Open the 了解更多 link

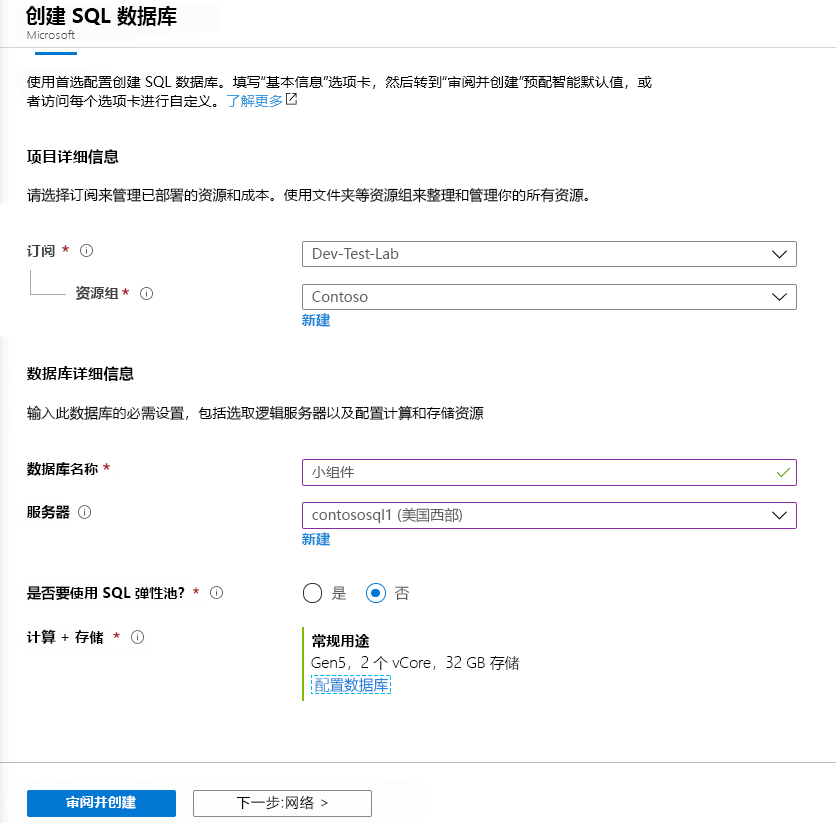(x=255, y=101)
